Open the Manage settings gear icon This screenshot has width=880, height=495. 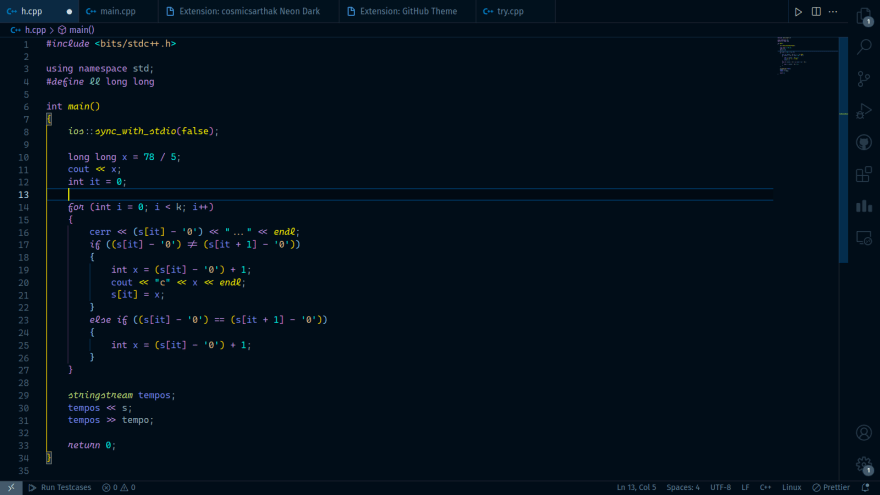tap(864, 465)
